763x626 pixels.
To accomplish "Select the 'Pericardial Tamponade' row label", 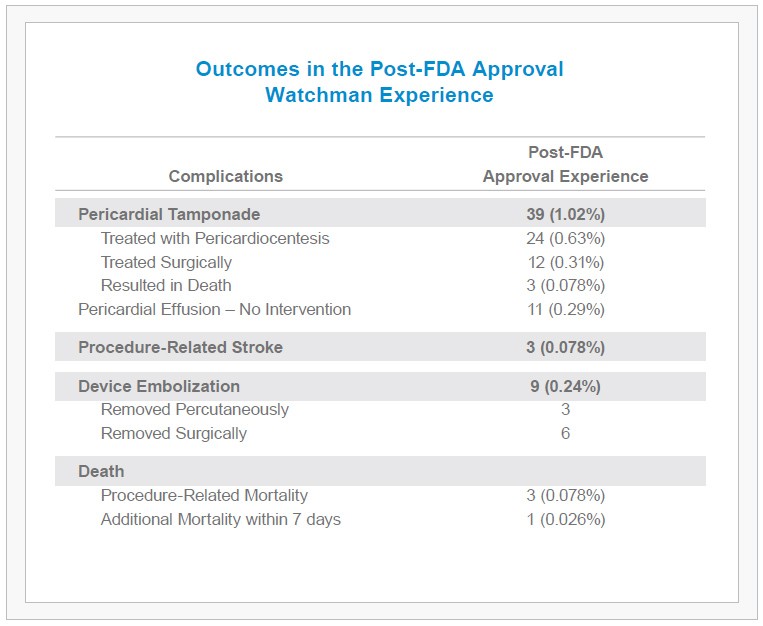I will 169,214.
